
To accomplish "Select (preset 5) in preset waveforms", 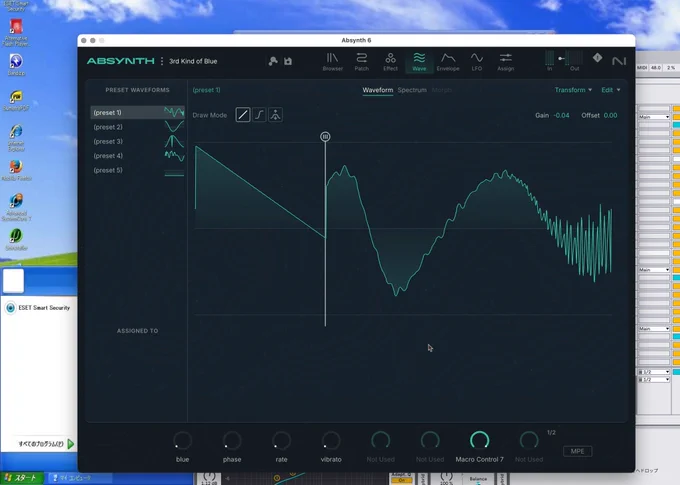I will coord(137,170).
